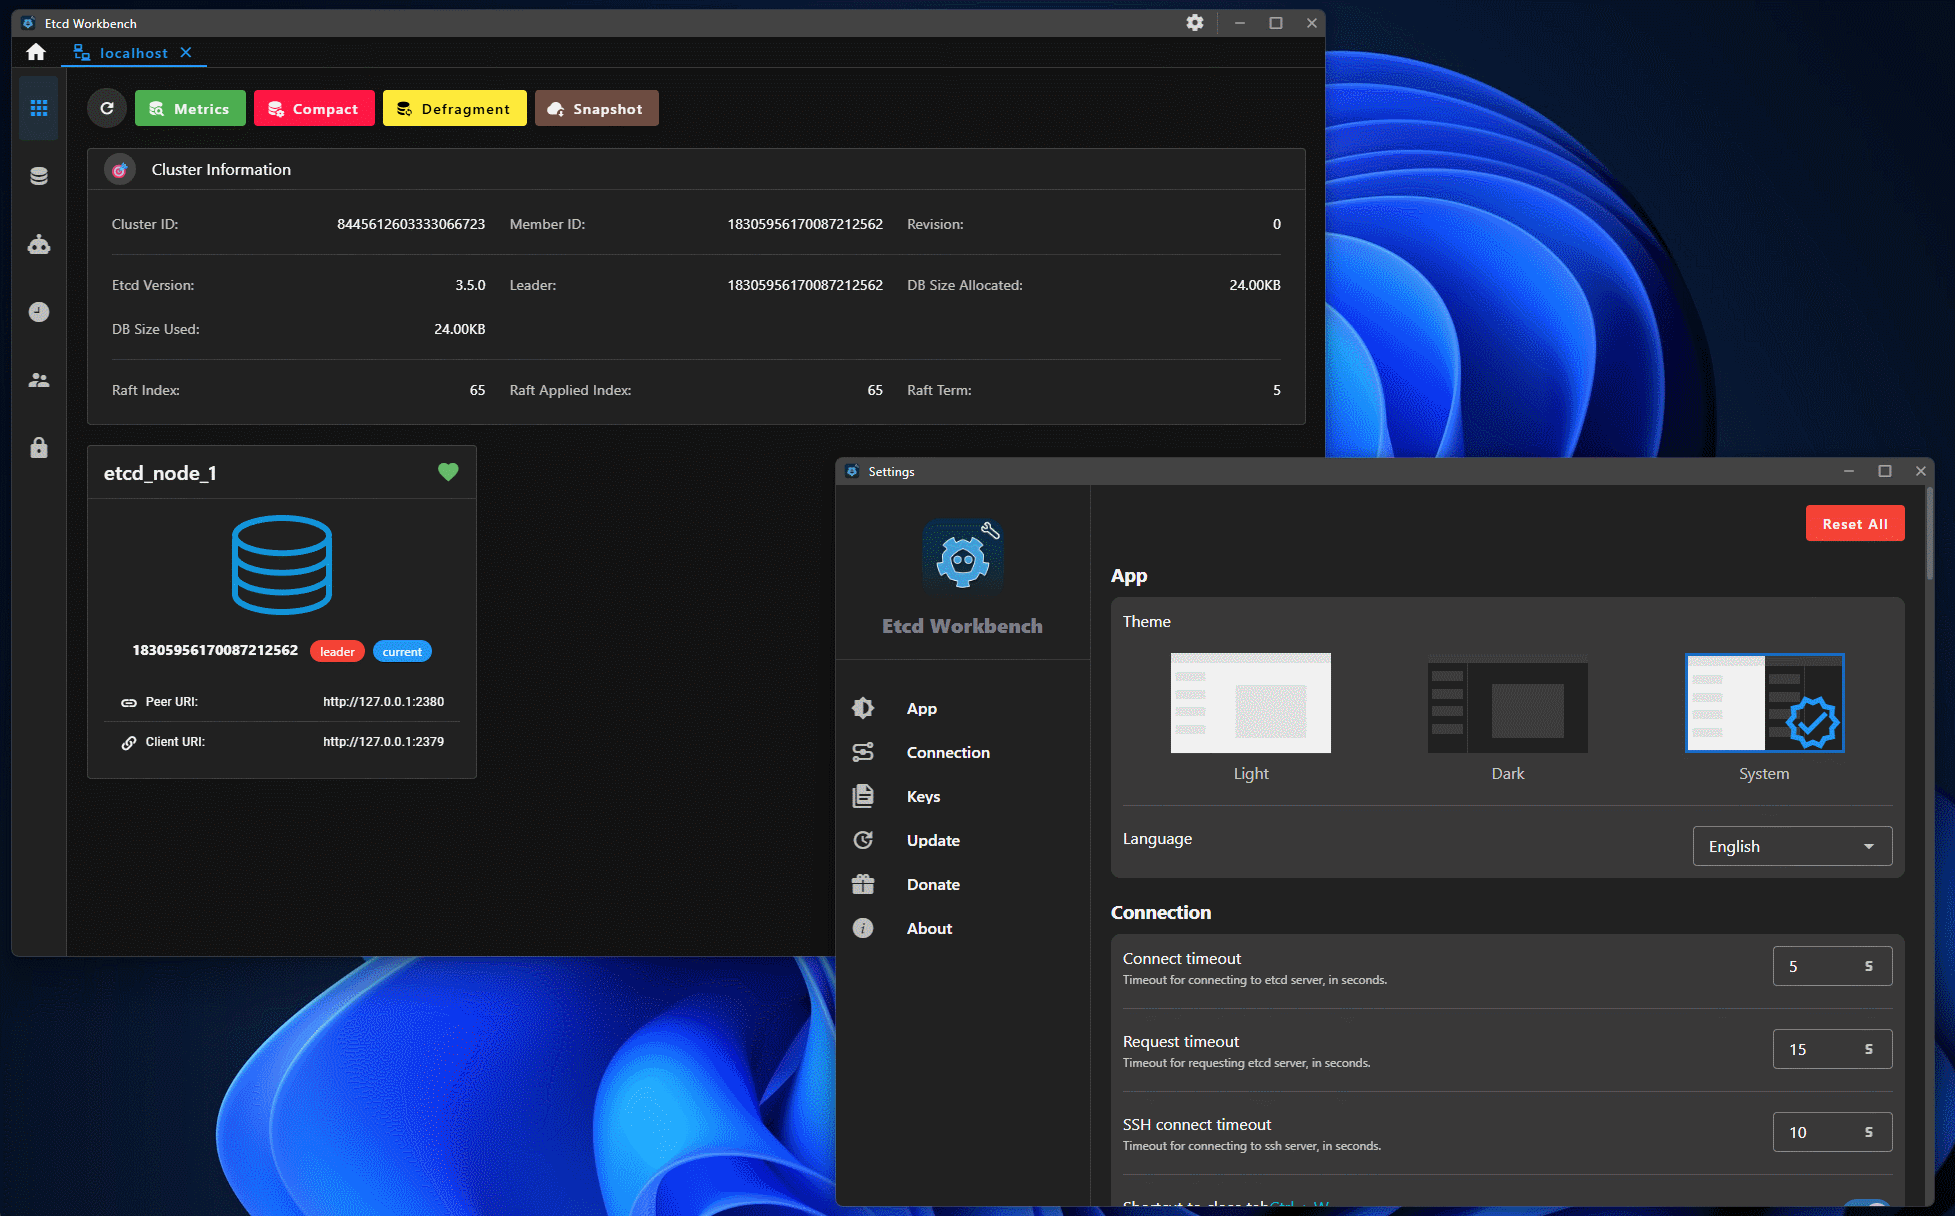
Task: Click the Settings window scrollbar
Action: coord(1929,535)
